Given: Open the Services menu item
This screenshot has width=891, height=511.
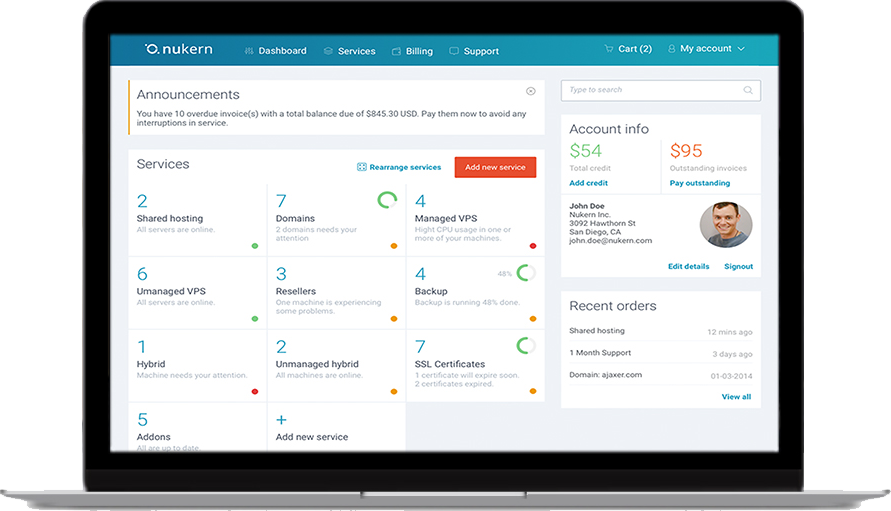Looking at the screenshot, I should click(x=349, y=51).
